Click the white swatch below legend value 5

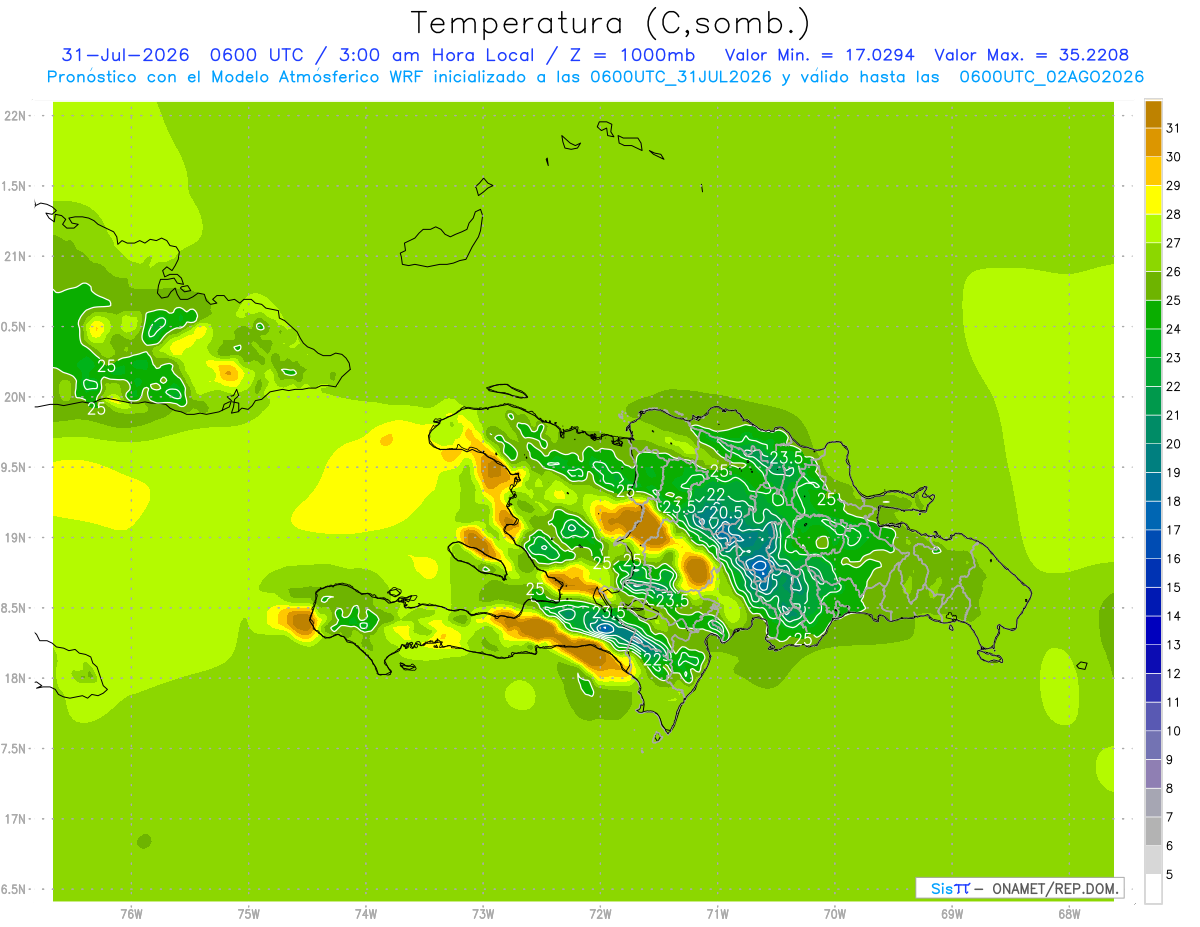[1153, 889]
